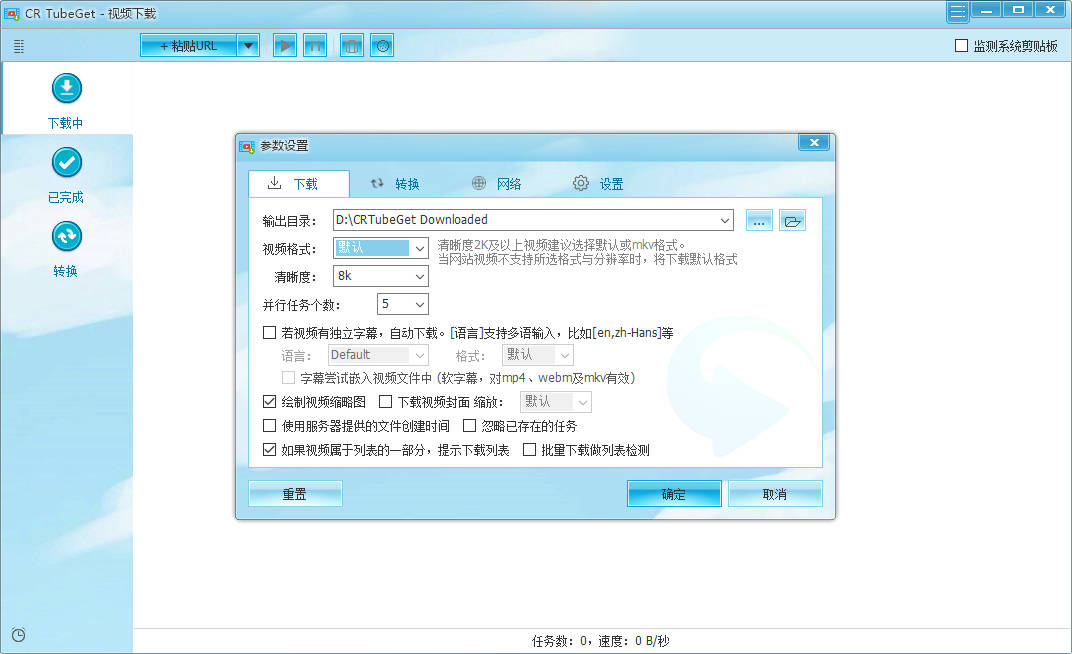Uncheck 如果视频属于列表的一部分 option
Image resolution: width=1072 pixels, height=654 pixels.
269,450
